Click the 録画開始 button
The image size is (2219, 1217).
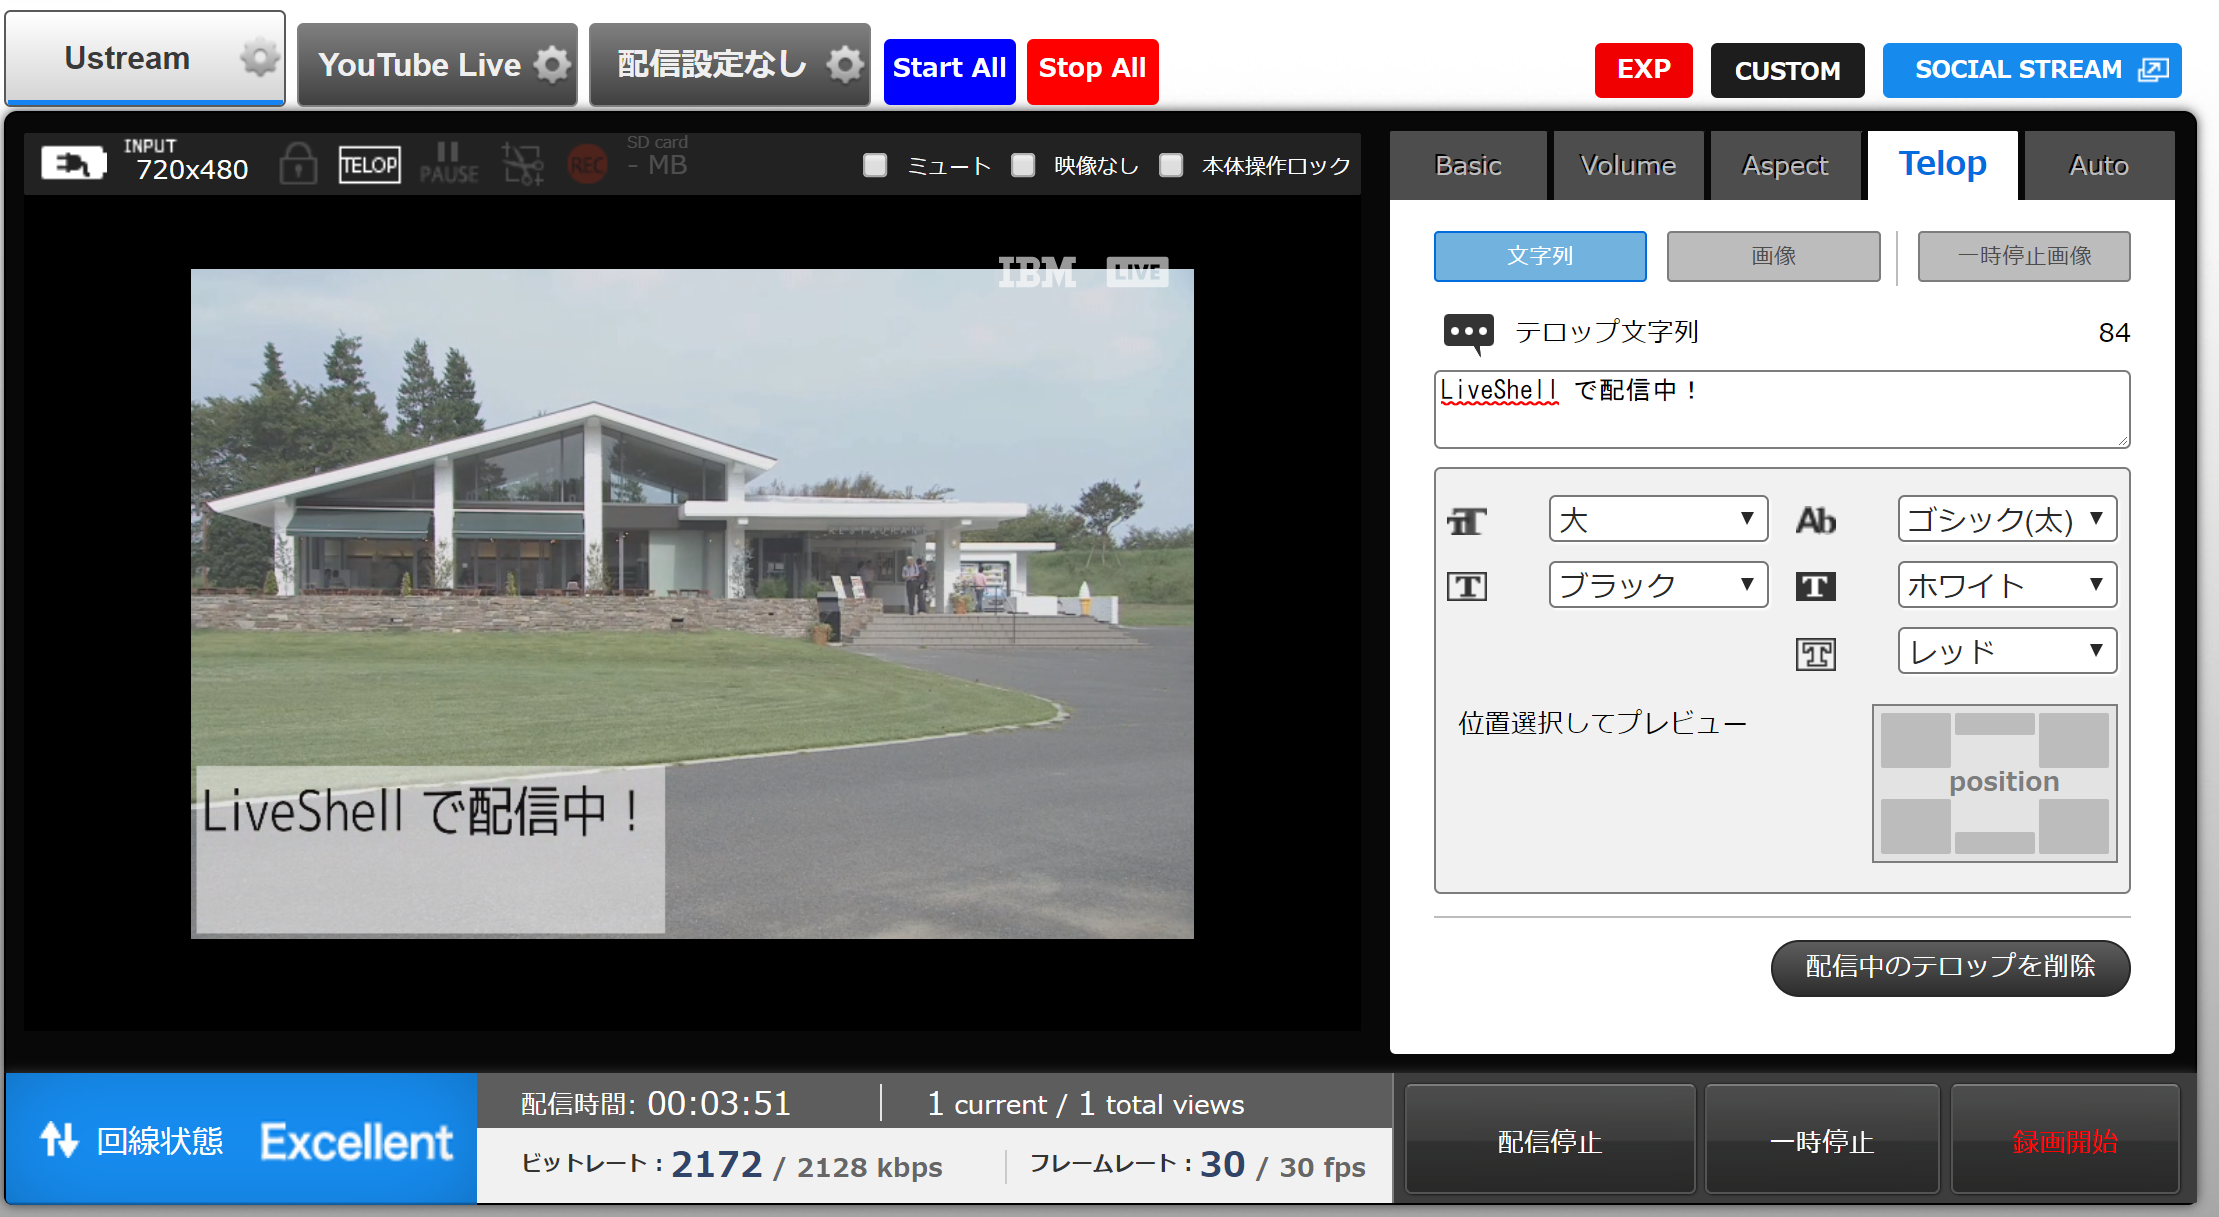tap(2065, 1141)
